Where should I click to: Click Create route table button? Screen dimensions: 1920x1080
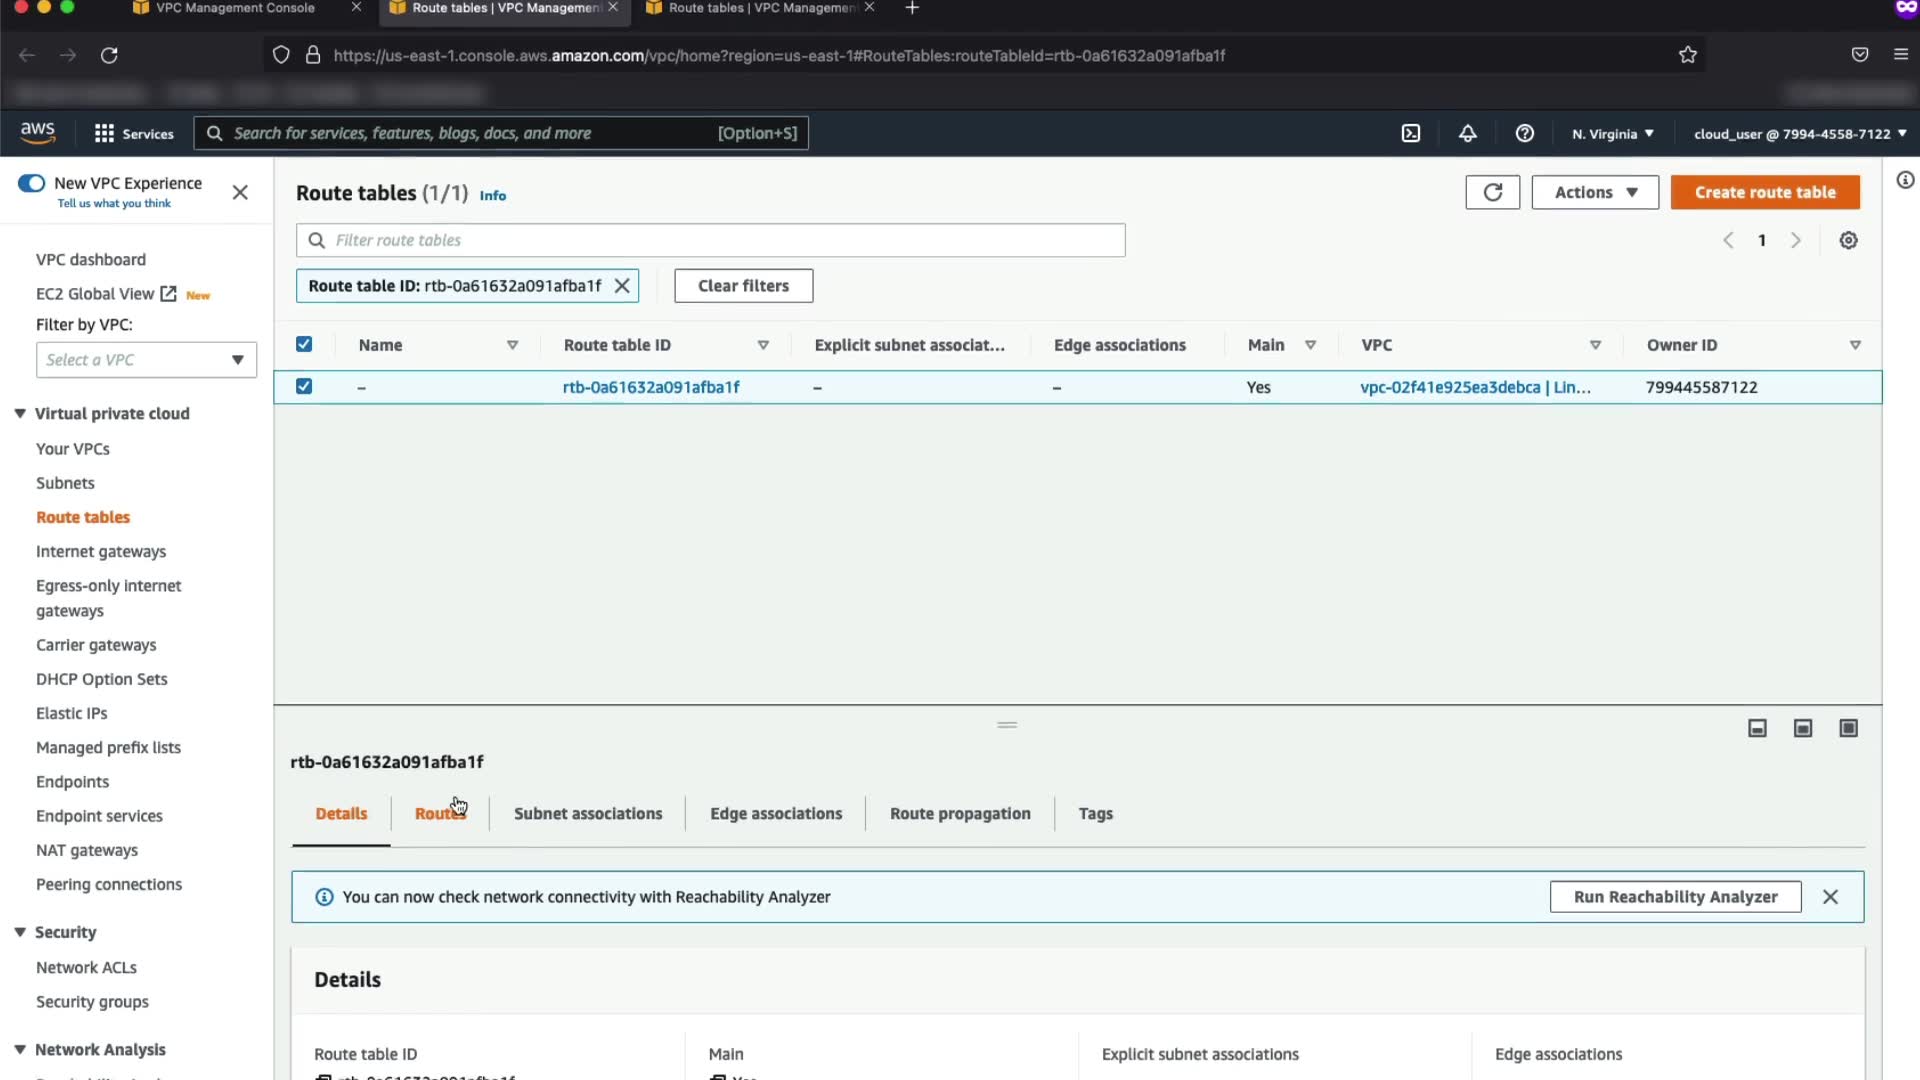1764,192
